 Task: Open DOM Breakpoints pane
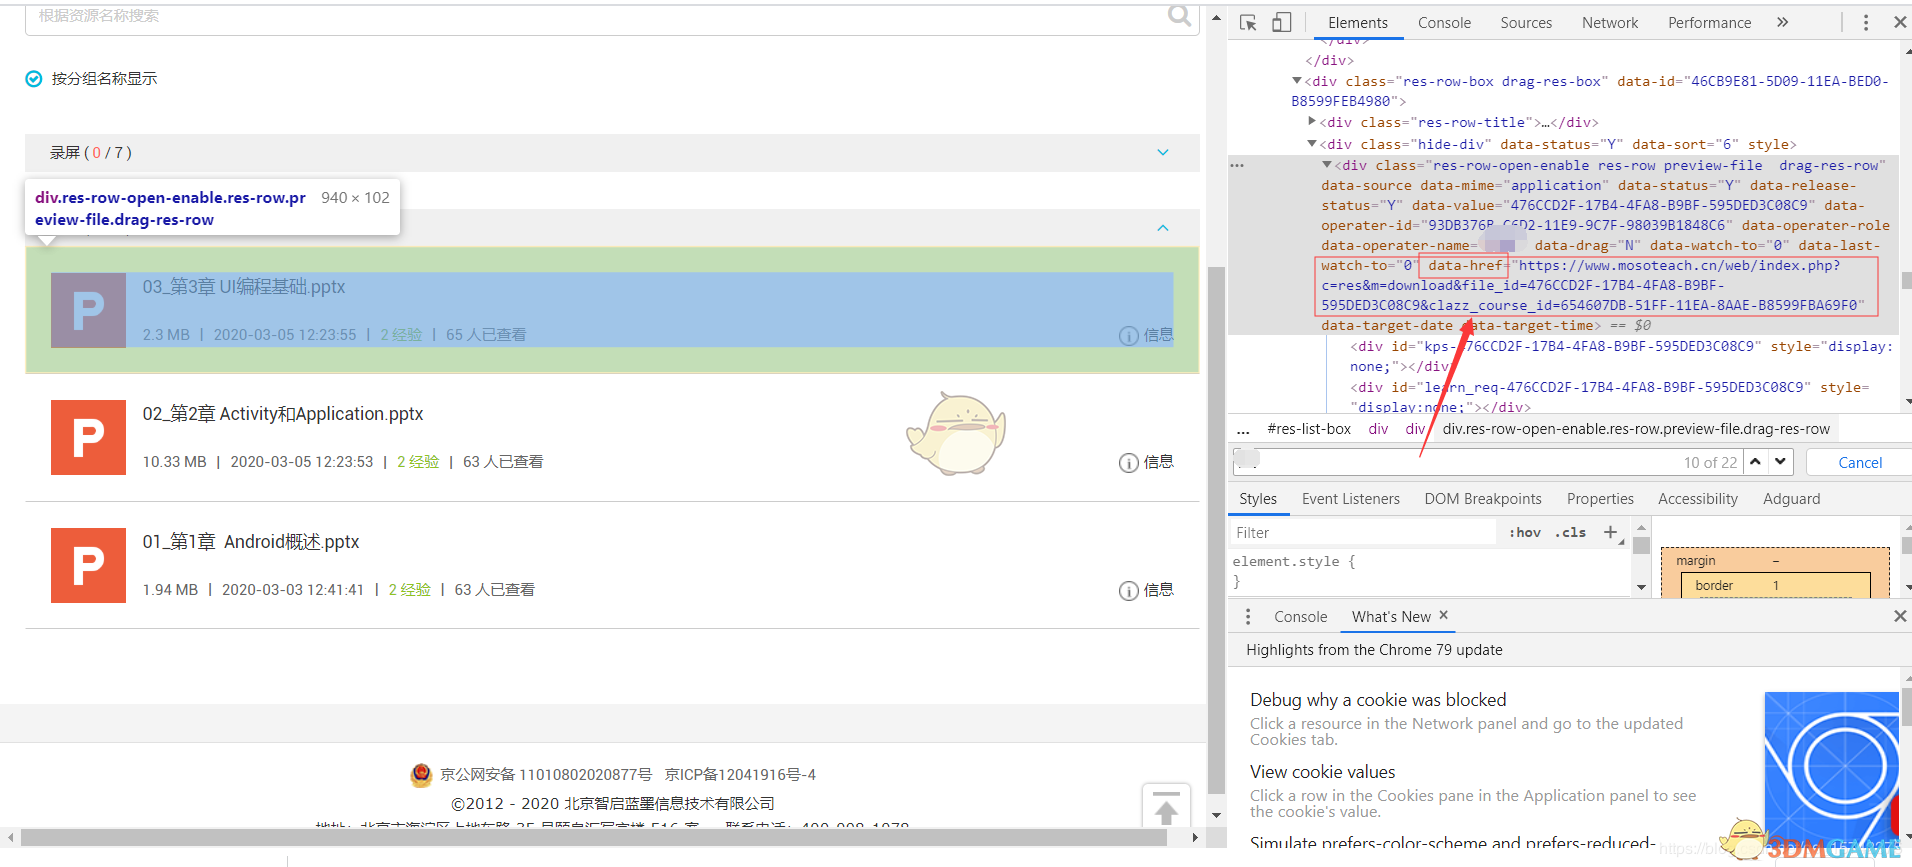pos(1483,499)
